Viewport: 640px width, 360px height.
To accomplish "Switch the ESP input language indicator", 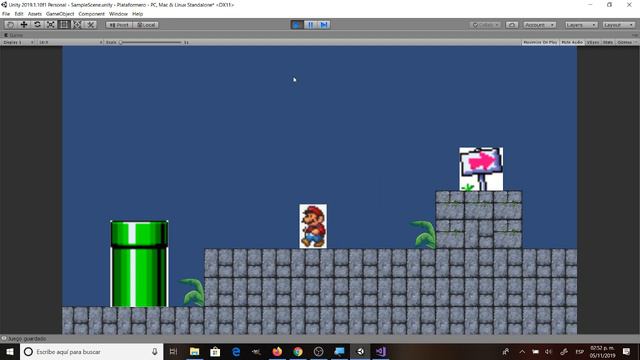I will click(579, 351).
